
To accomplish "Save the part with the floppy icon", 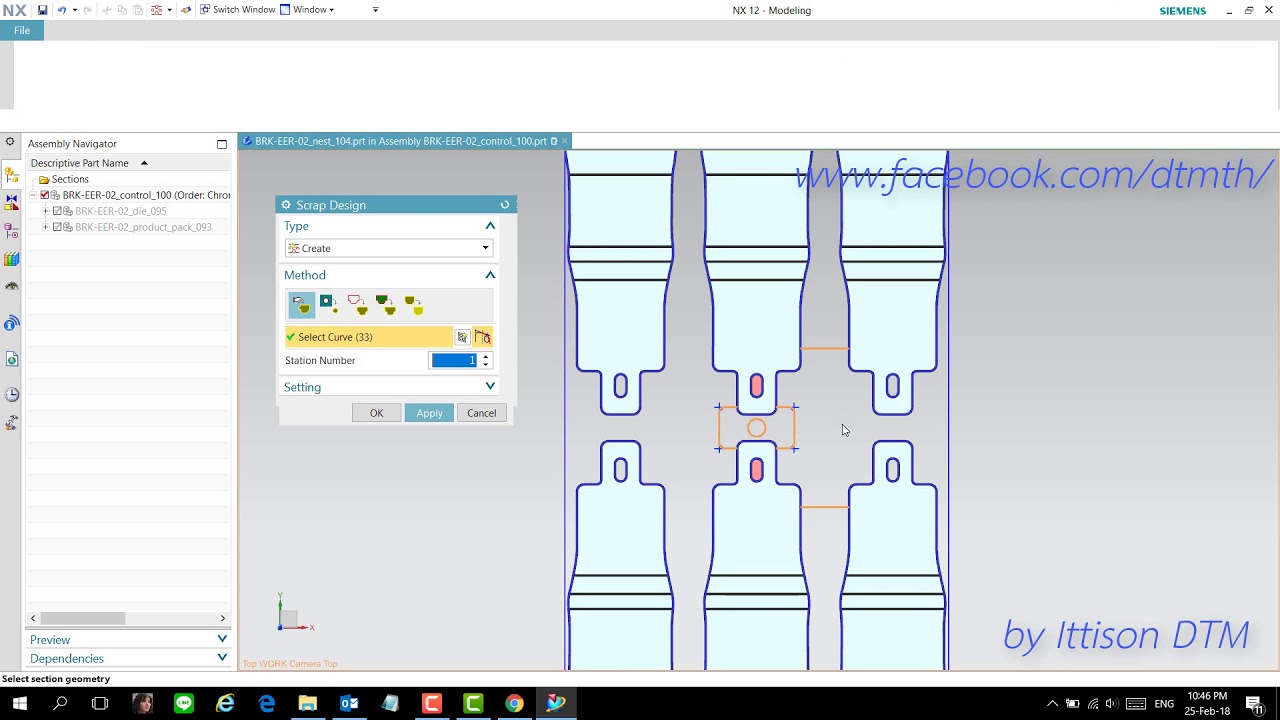I will (x=42, y=10).
